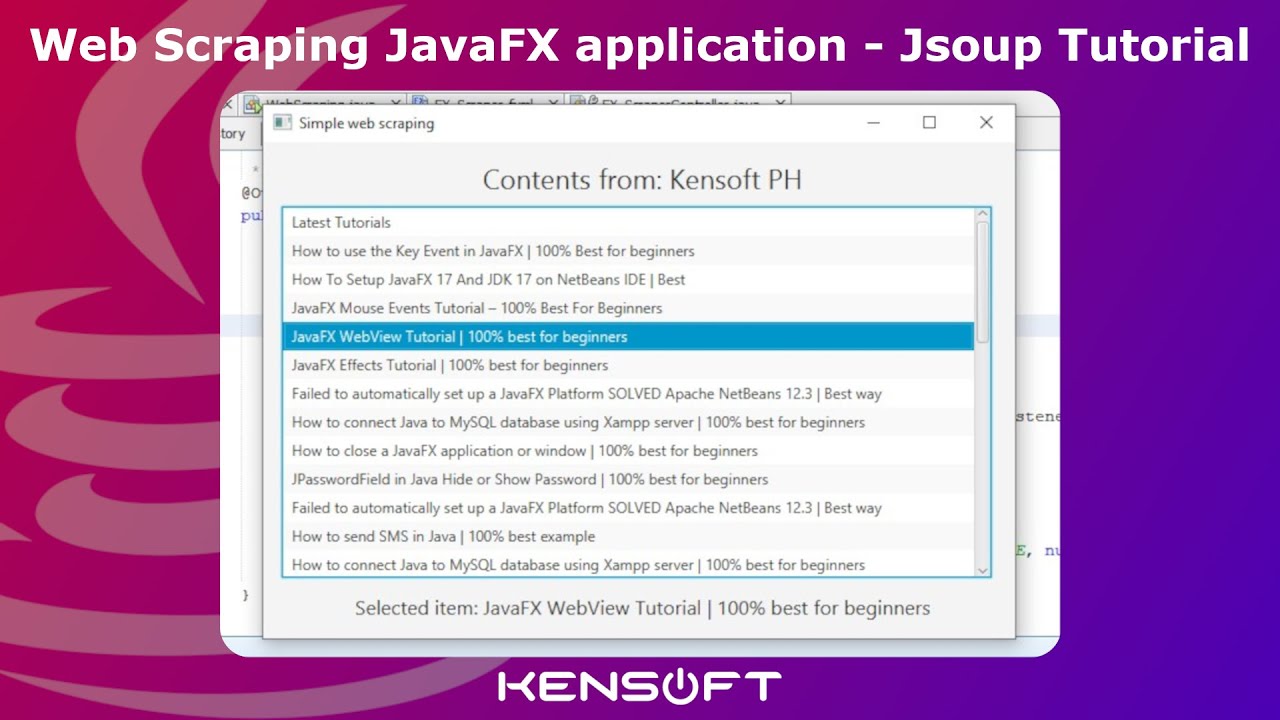Select "JPasswordField in Java Hide or Show Password" row
This screenshot has height=720, width=1280.
coord(628,479)
